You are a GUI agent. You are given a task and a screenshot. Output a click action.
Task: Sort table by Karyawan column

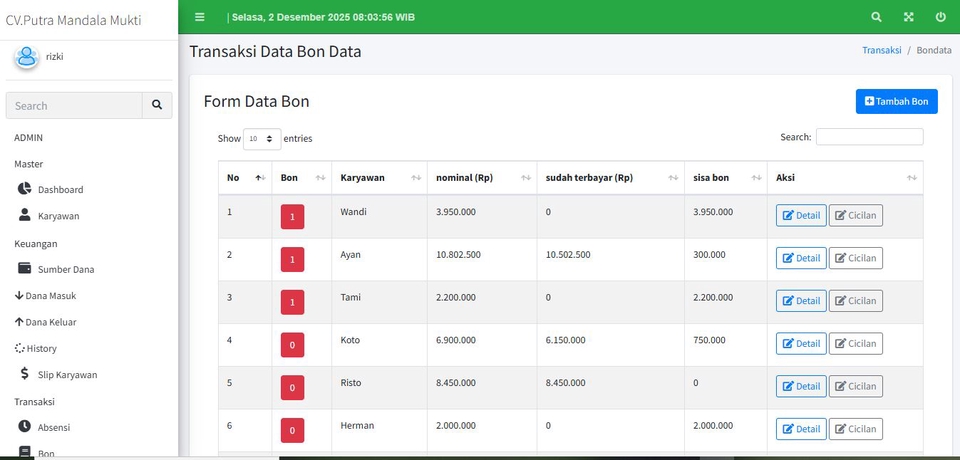click(379, 178)
